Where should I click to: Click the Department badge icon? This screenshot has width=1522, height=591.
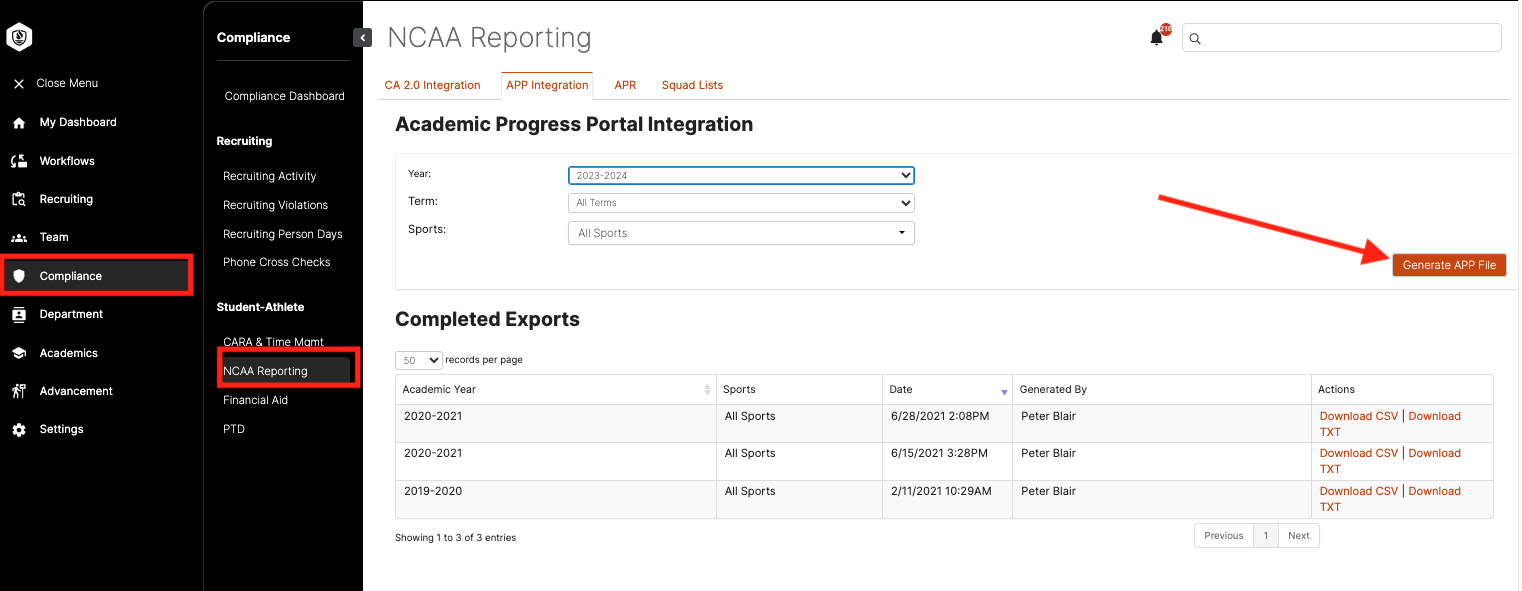coord(19,315)
